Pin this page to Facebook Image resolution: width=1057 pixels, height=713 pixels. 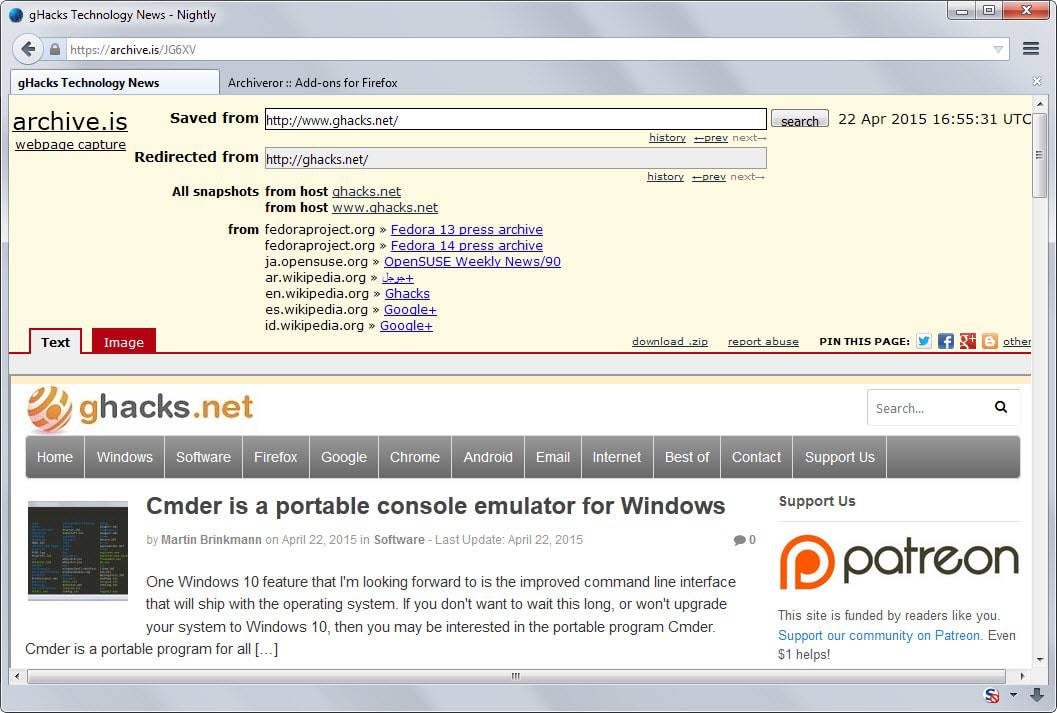tap(946, 341)
